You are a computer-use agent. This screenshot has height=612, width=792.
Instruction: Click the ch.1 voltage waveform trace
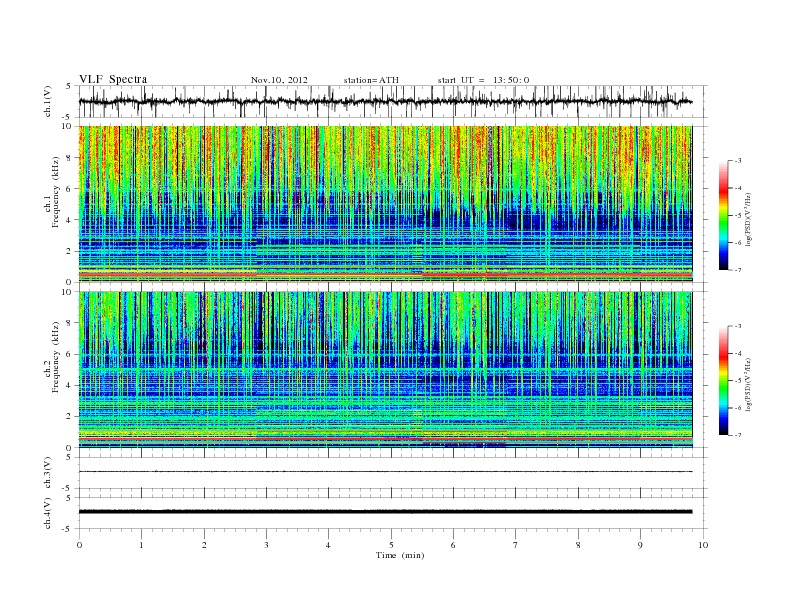pos(385,101)
